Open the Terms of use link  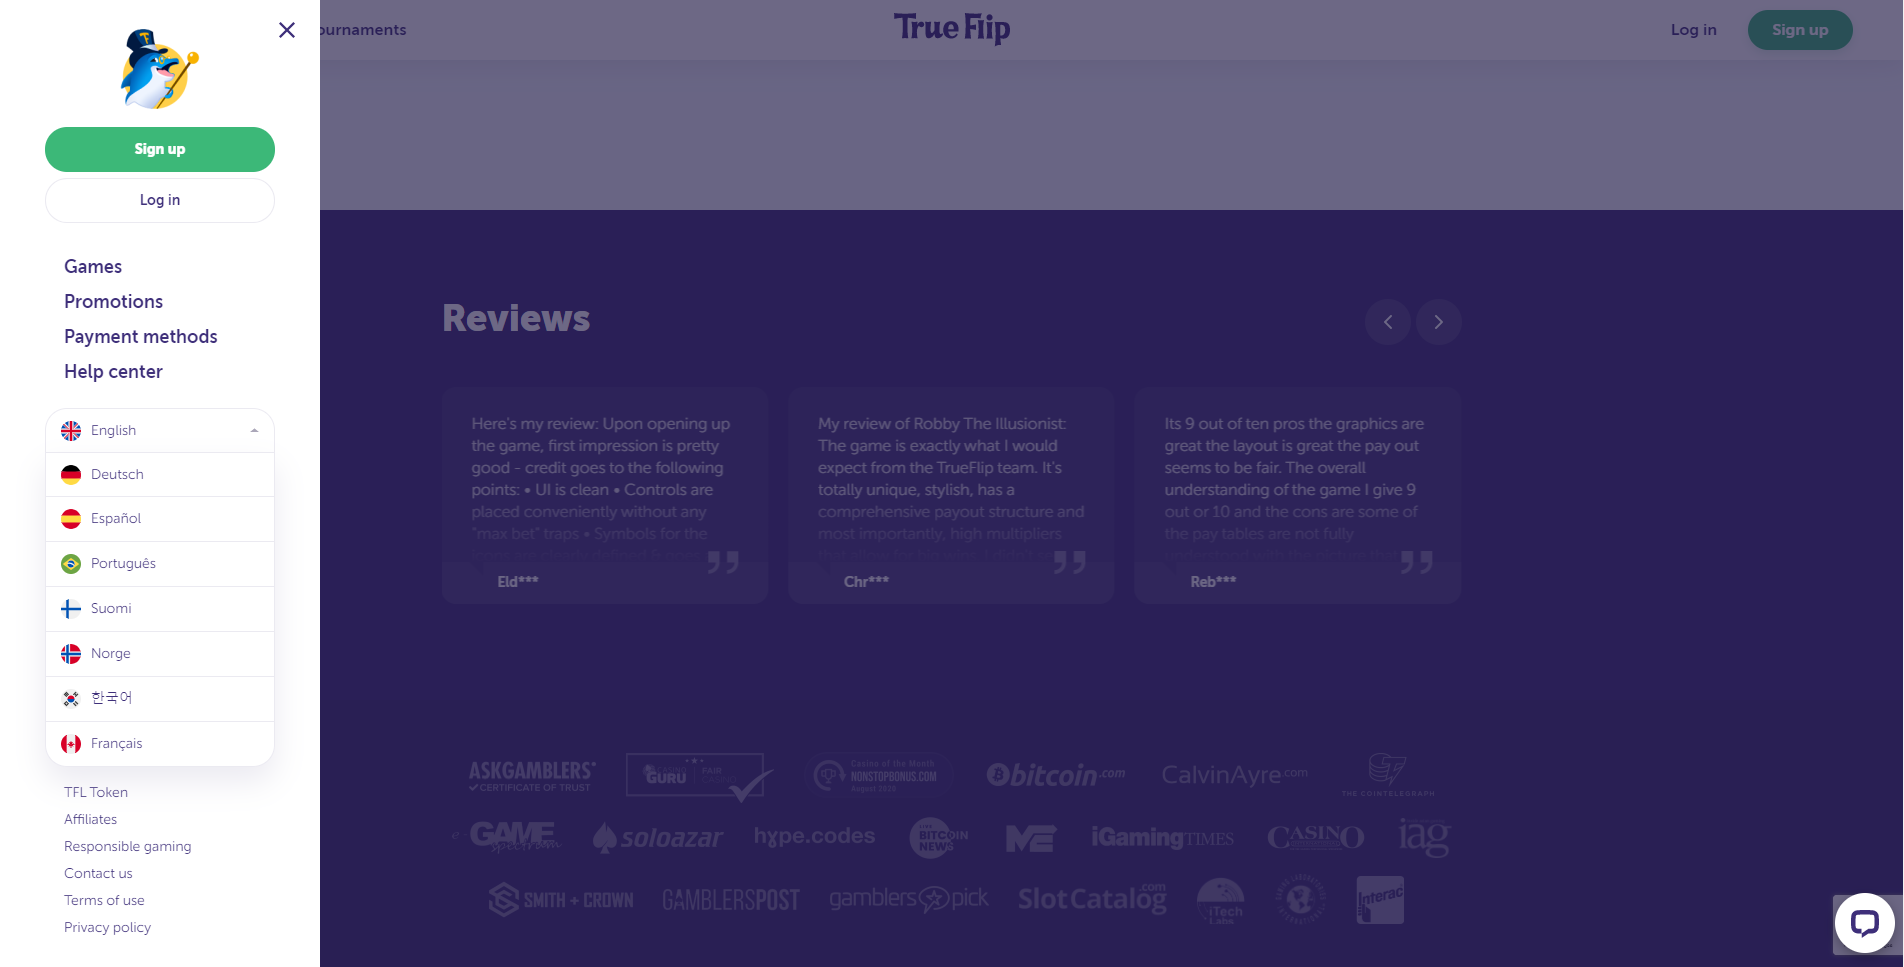pos(104,900)
